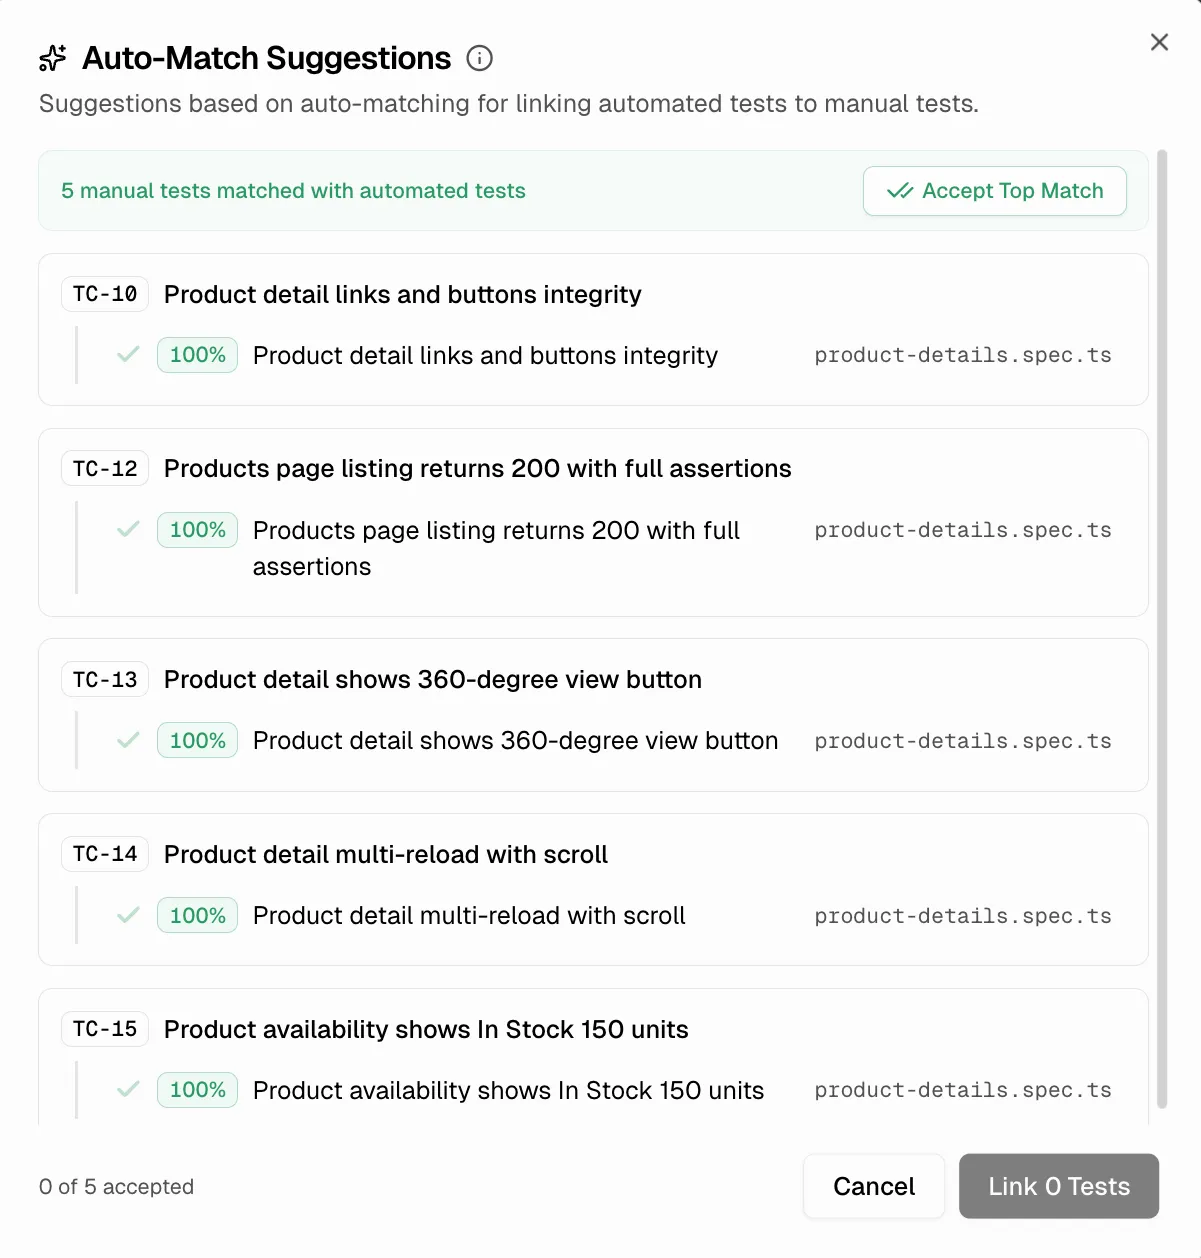Click the info icon beside Auto-Match Suggestions
Screen dimensions: 1201x1258
tap(480, 59)
